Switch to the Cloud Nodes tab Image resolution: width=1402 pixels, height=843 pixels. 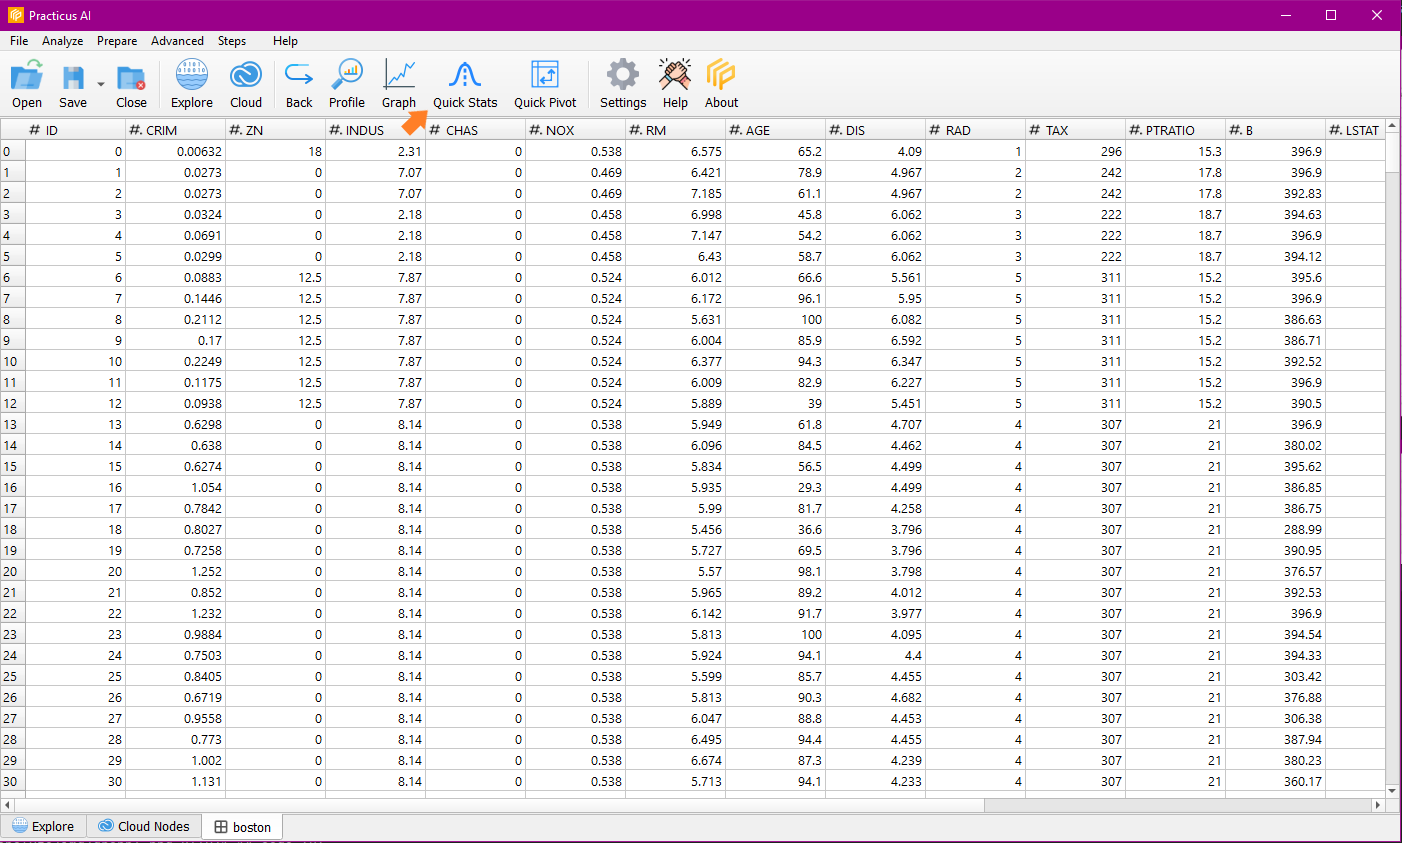click(144, 826)
